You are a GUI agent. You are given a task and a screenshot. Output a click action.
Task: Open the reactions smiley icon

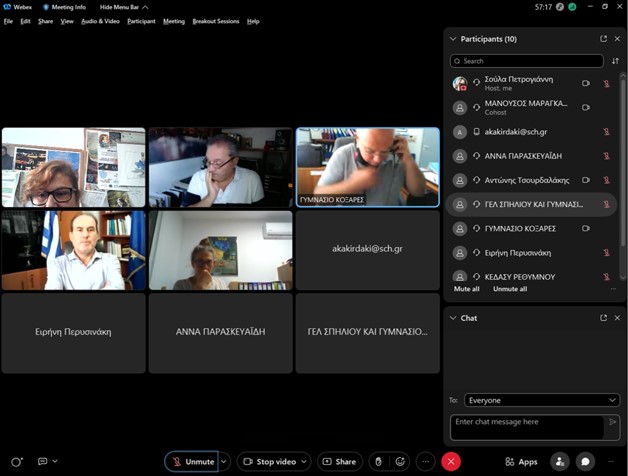pyautogui.click(x=401, y=461)
